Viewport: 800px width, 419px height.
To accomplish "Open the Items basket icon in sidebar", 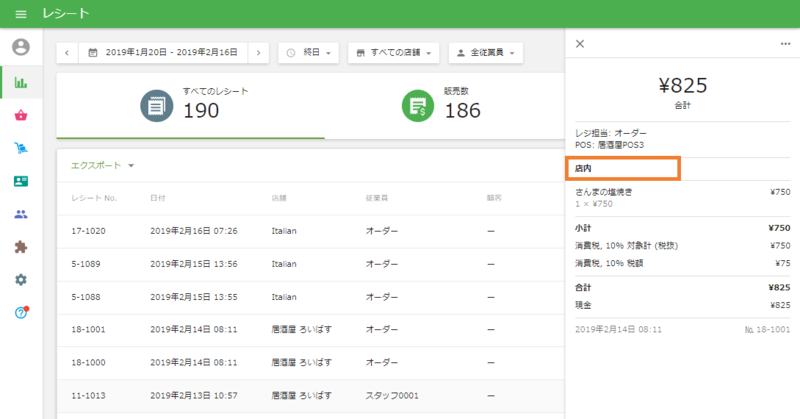I will click(x=21, y=115).
